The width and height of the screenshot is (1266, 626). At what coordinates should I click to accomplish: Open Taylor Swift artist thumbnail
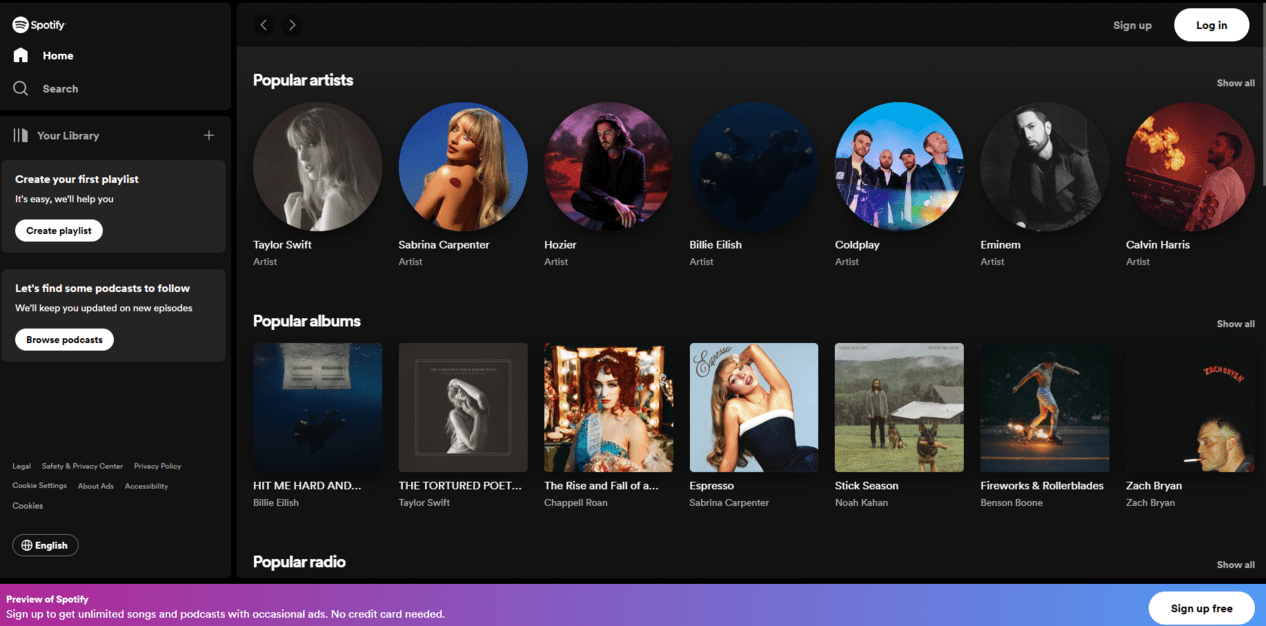317,166
